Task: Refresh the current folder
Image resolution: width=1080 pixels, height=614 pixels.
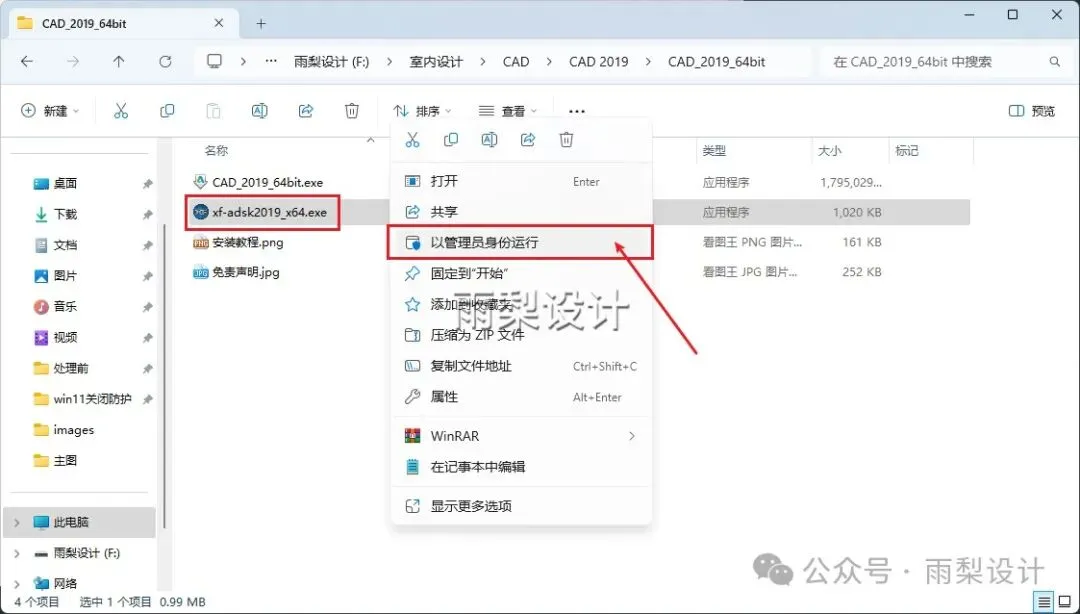Action: click(165, 61)
